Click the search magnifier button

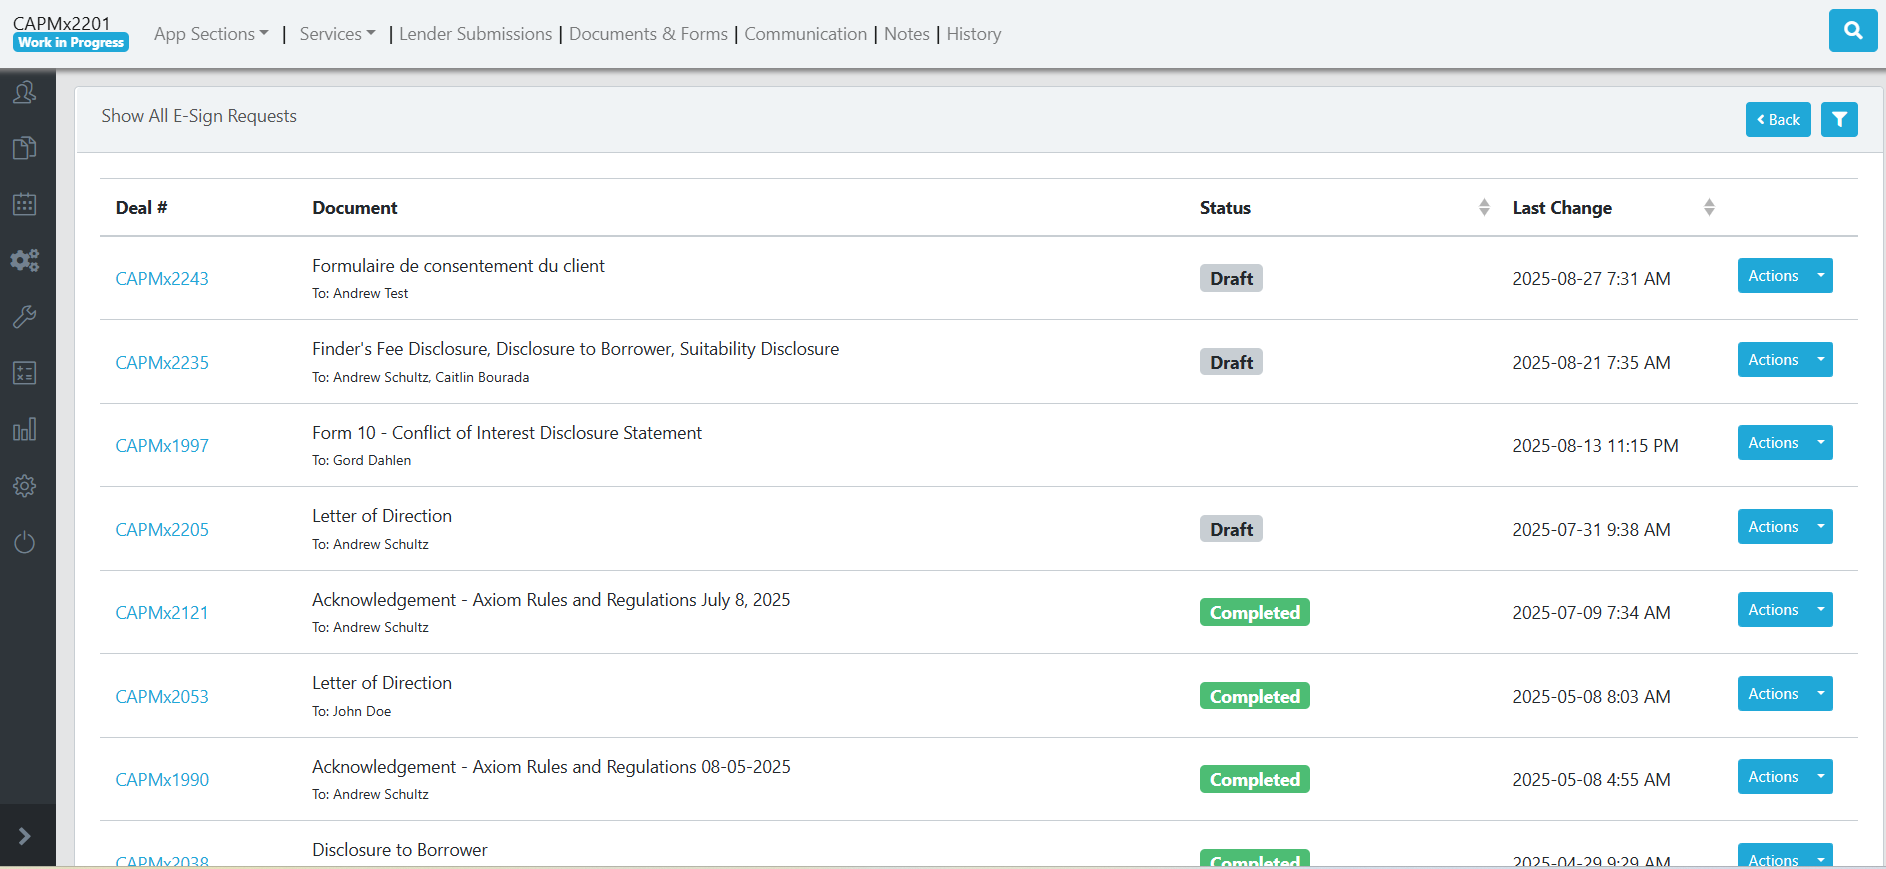(x=1852, y=31)
